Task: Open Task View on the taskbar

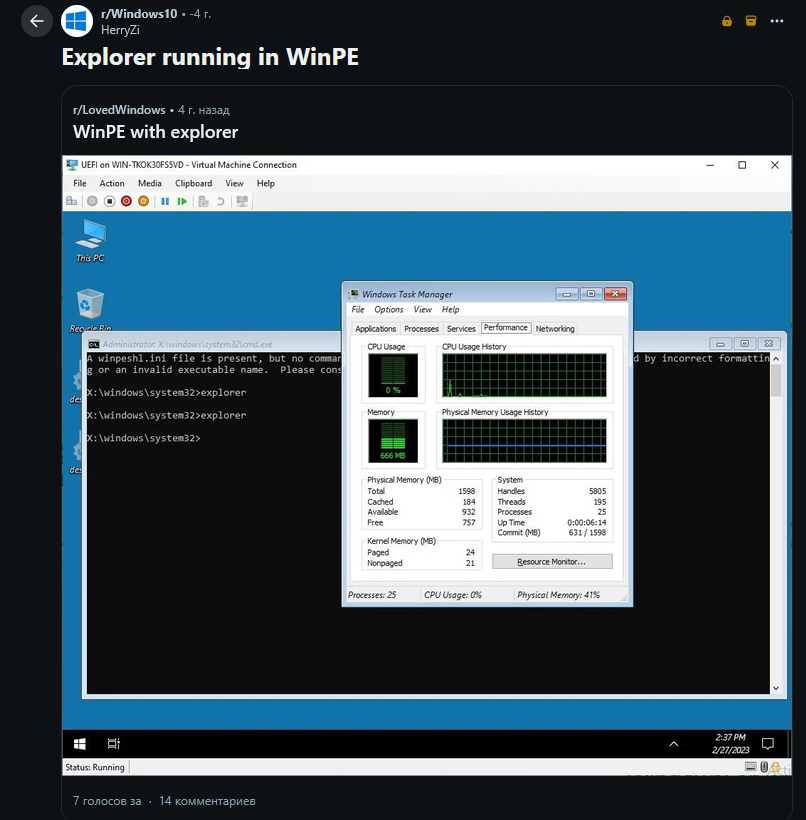Action: (x=113, y=744)
